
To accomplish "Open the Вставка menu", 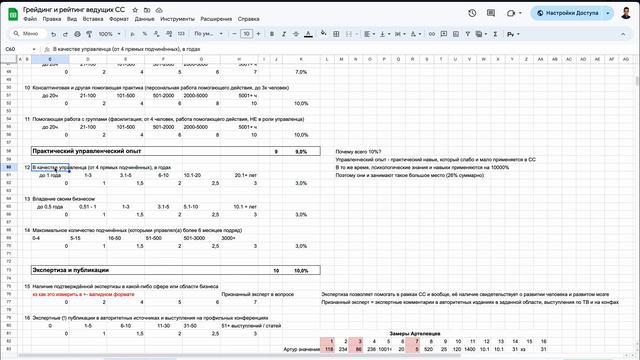I will click(x=93, y=19).
